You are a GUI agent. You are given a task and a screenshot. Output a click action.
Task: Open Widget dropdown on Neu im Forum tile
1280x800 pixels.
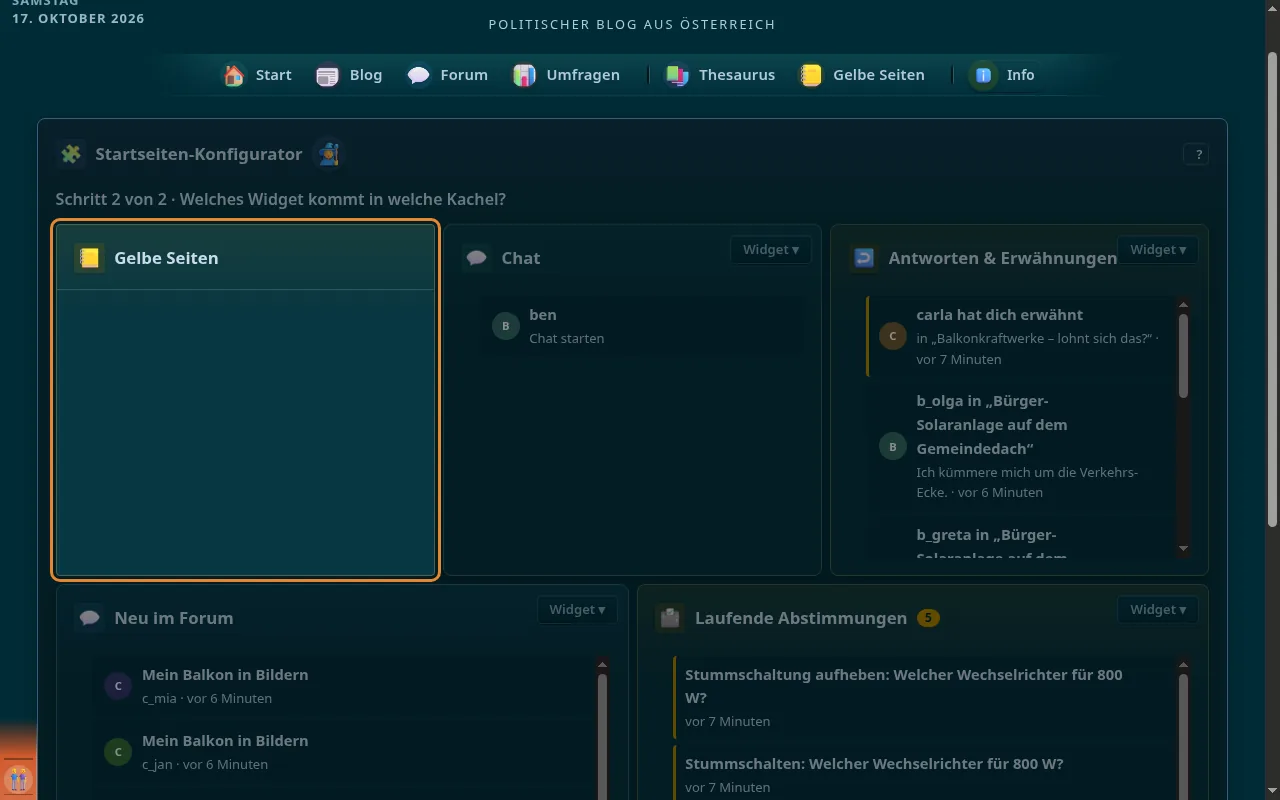(x=577, y=610)
